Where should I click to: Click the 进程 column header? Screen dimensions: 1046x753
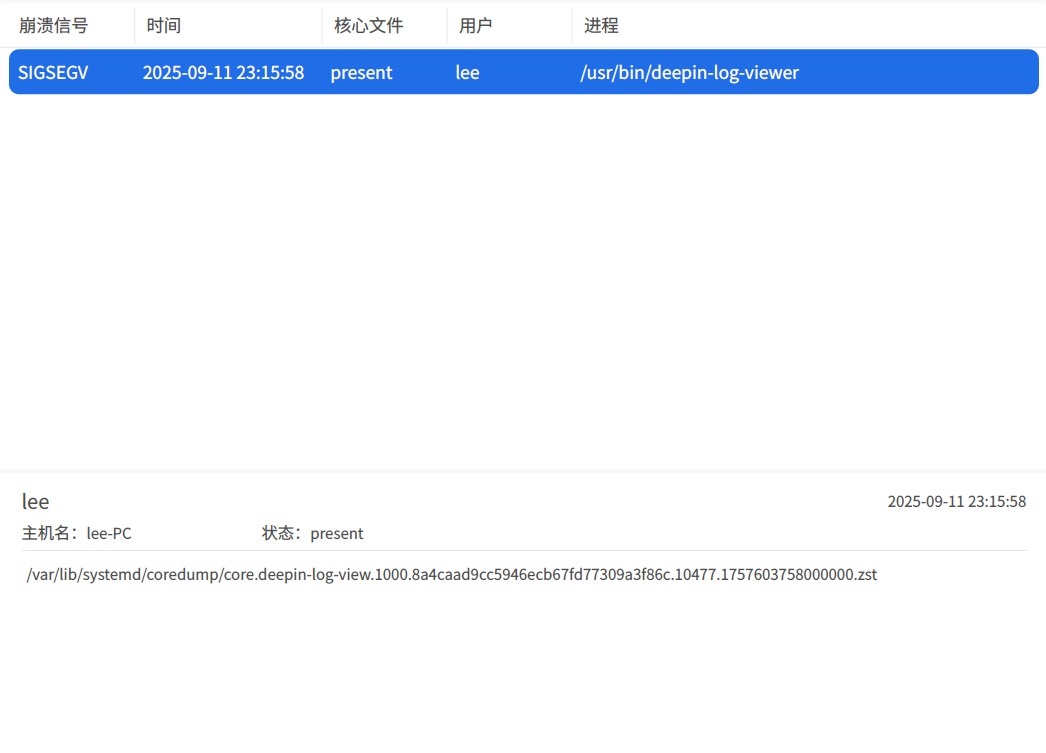tap(601, 25)
